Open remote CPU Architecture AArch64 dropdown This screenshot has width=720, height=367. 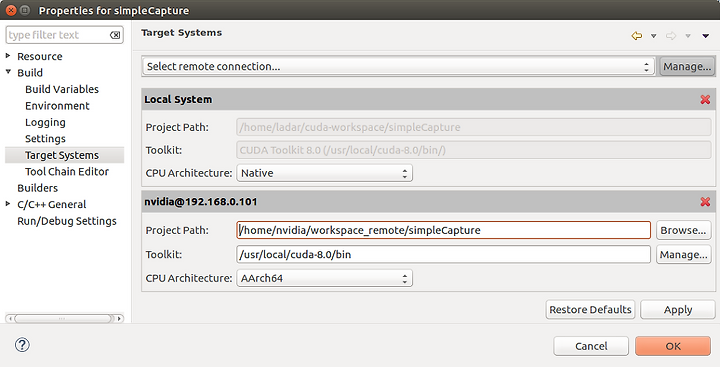(x=324, y=278)
